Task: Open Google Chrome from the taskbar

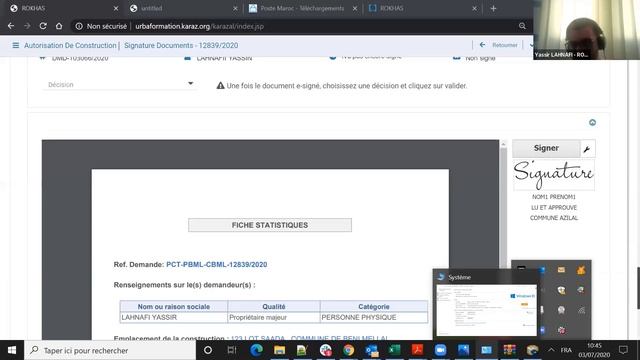Action: click(349, 350)
